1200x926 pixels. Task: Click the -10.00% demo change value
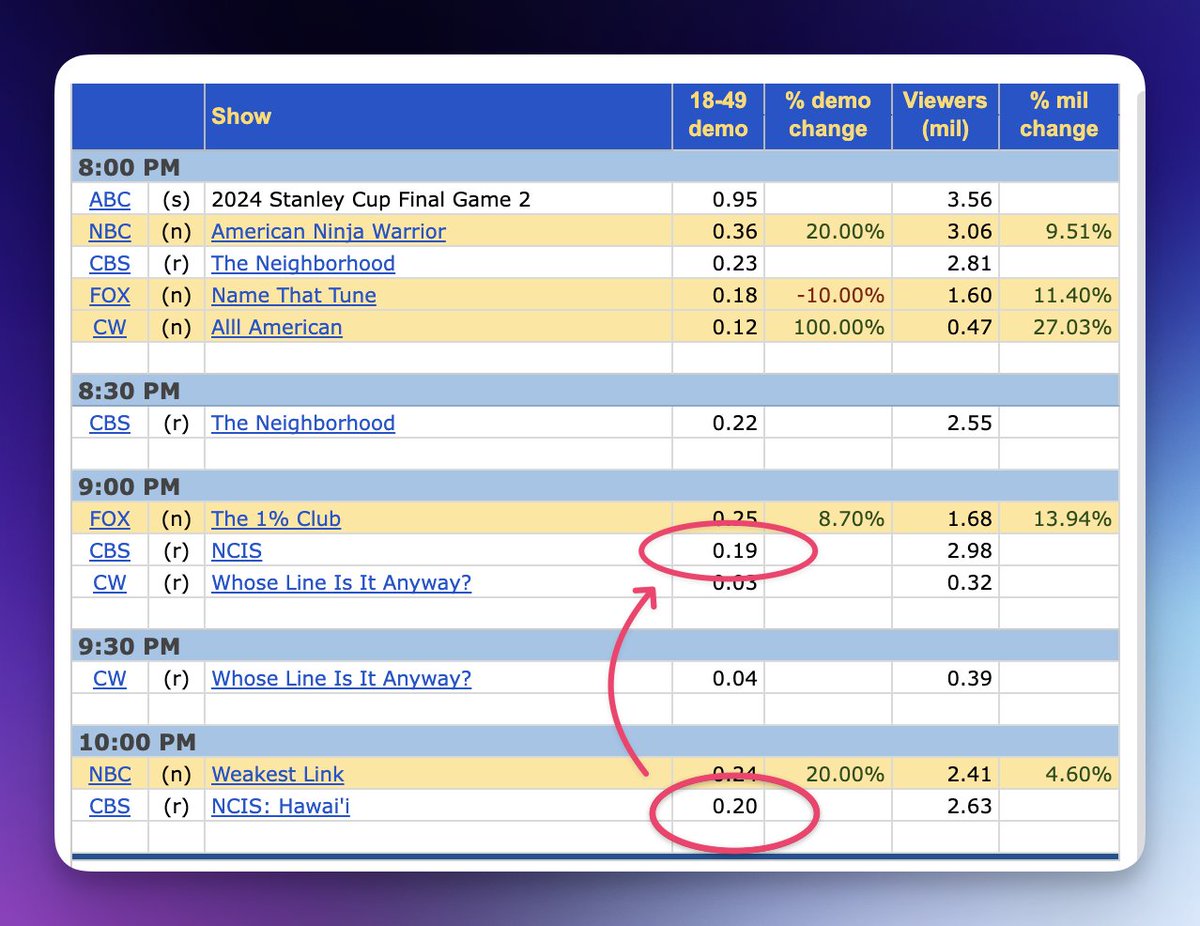[x=843, y=296]
